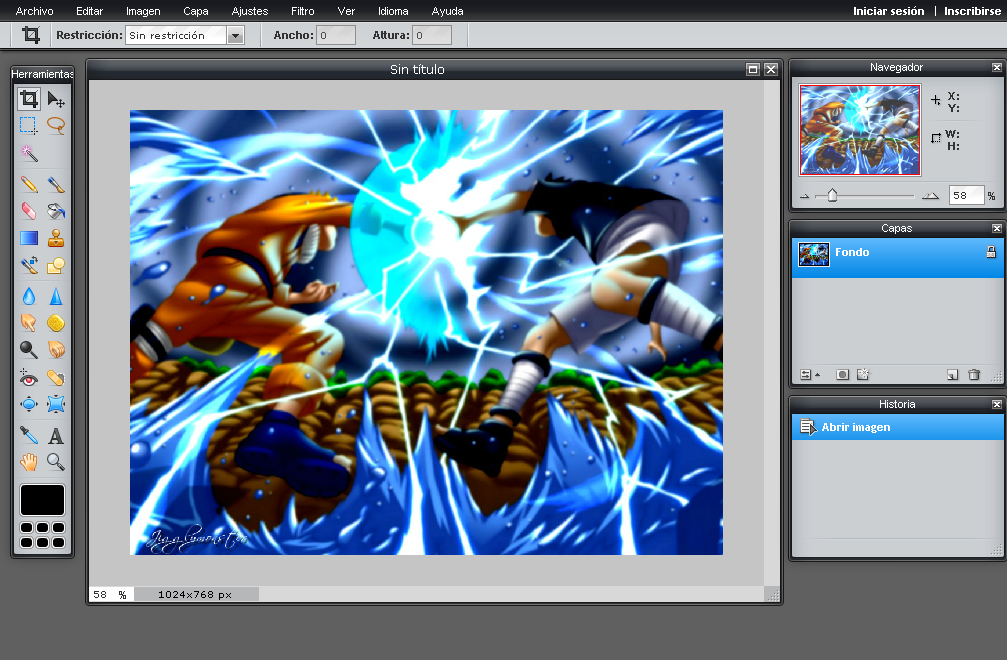The image size is (1007, 660).
Task: Click zoom-out mountain icon in Navegador
Action: 805,196
